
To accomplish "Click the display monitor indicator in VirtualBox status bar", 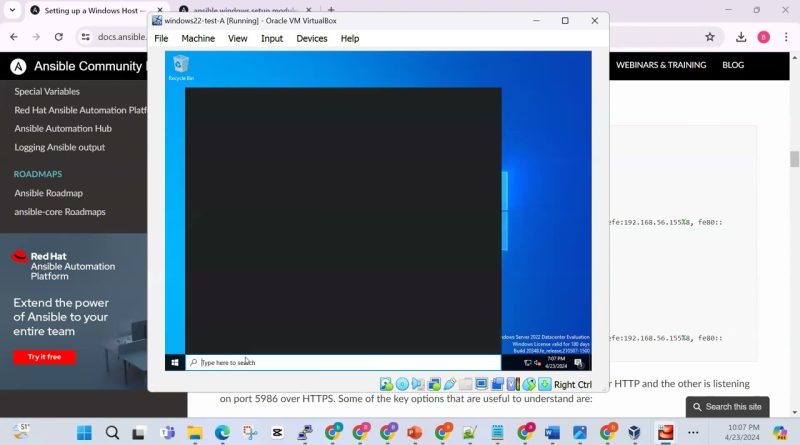I will (x=481, y=384).
